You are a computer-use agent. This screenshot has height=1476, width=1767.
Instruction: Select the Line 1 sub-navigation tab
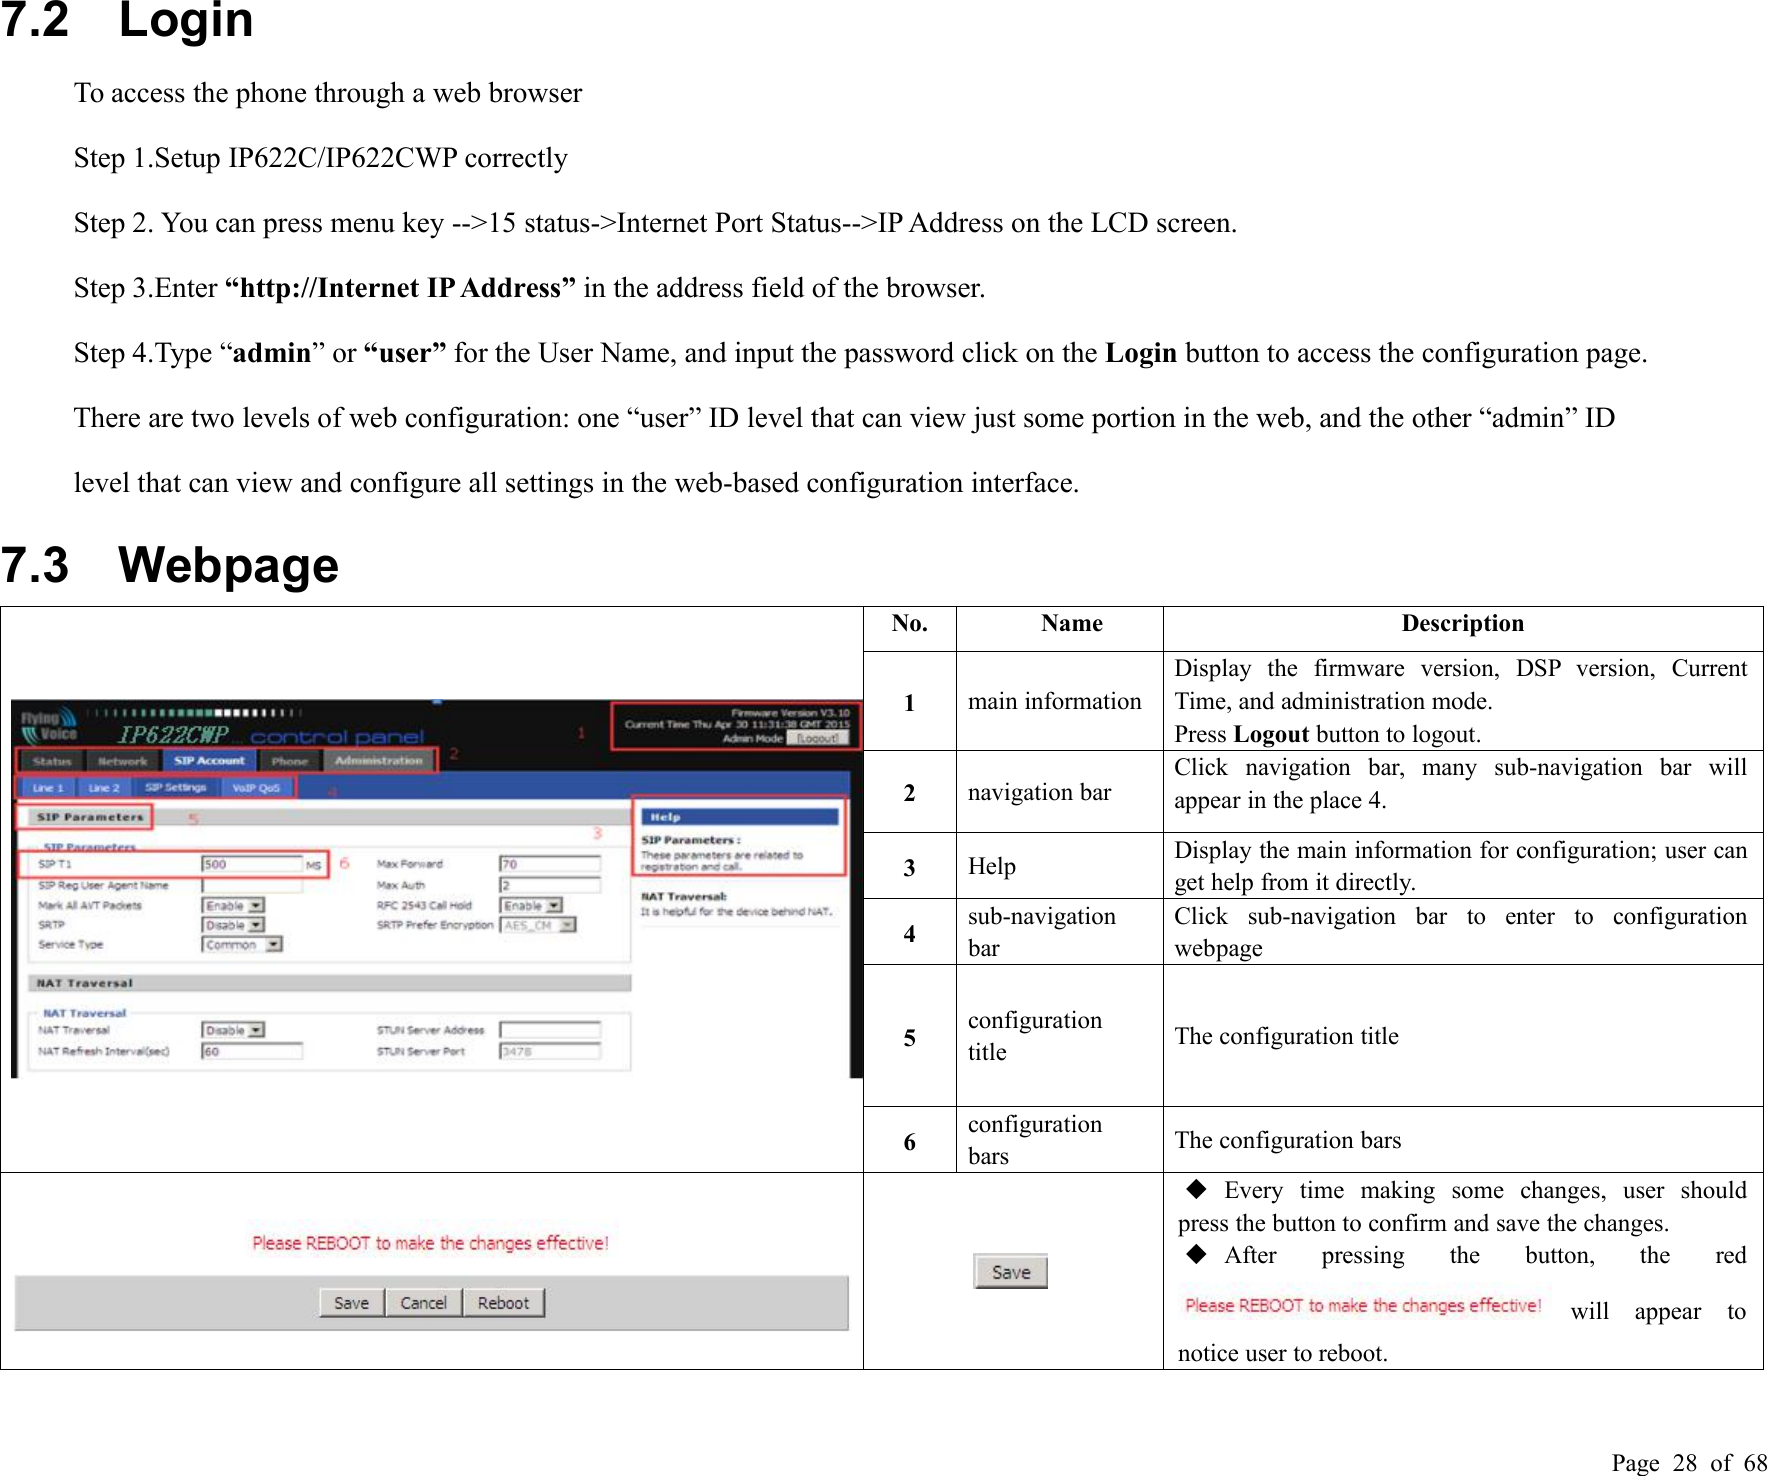(x=48, y=788)
